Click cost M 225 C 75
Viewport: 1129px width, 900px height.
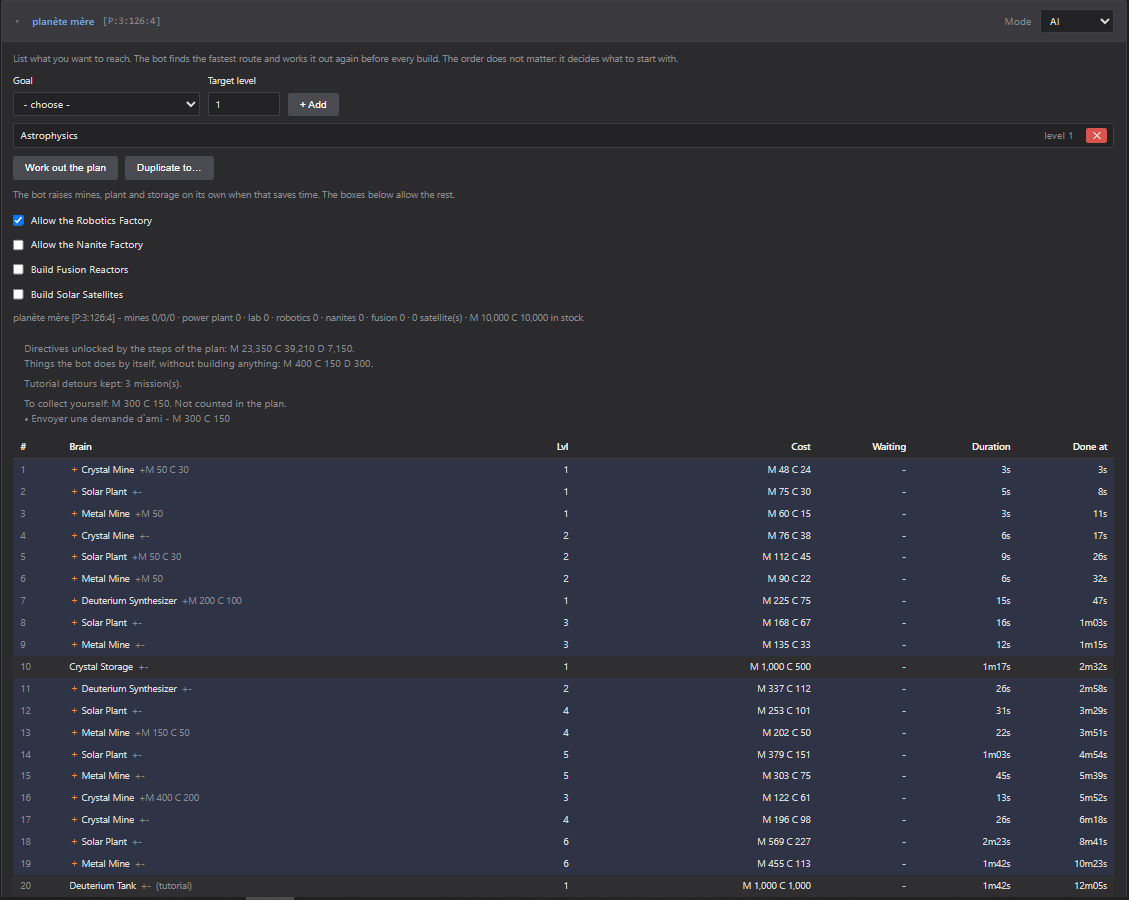(x=786, y=600)
